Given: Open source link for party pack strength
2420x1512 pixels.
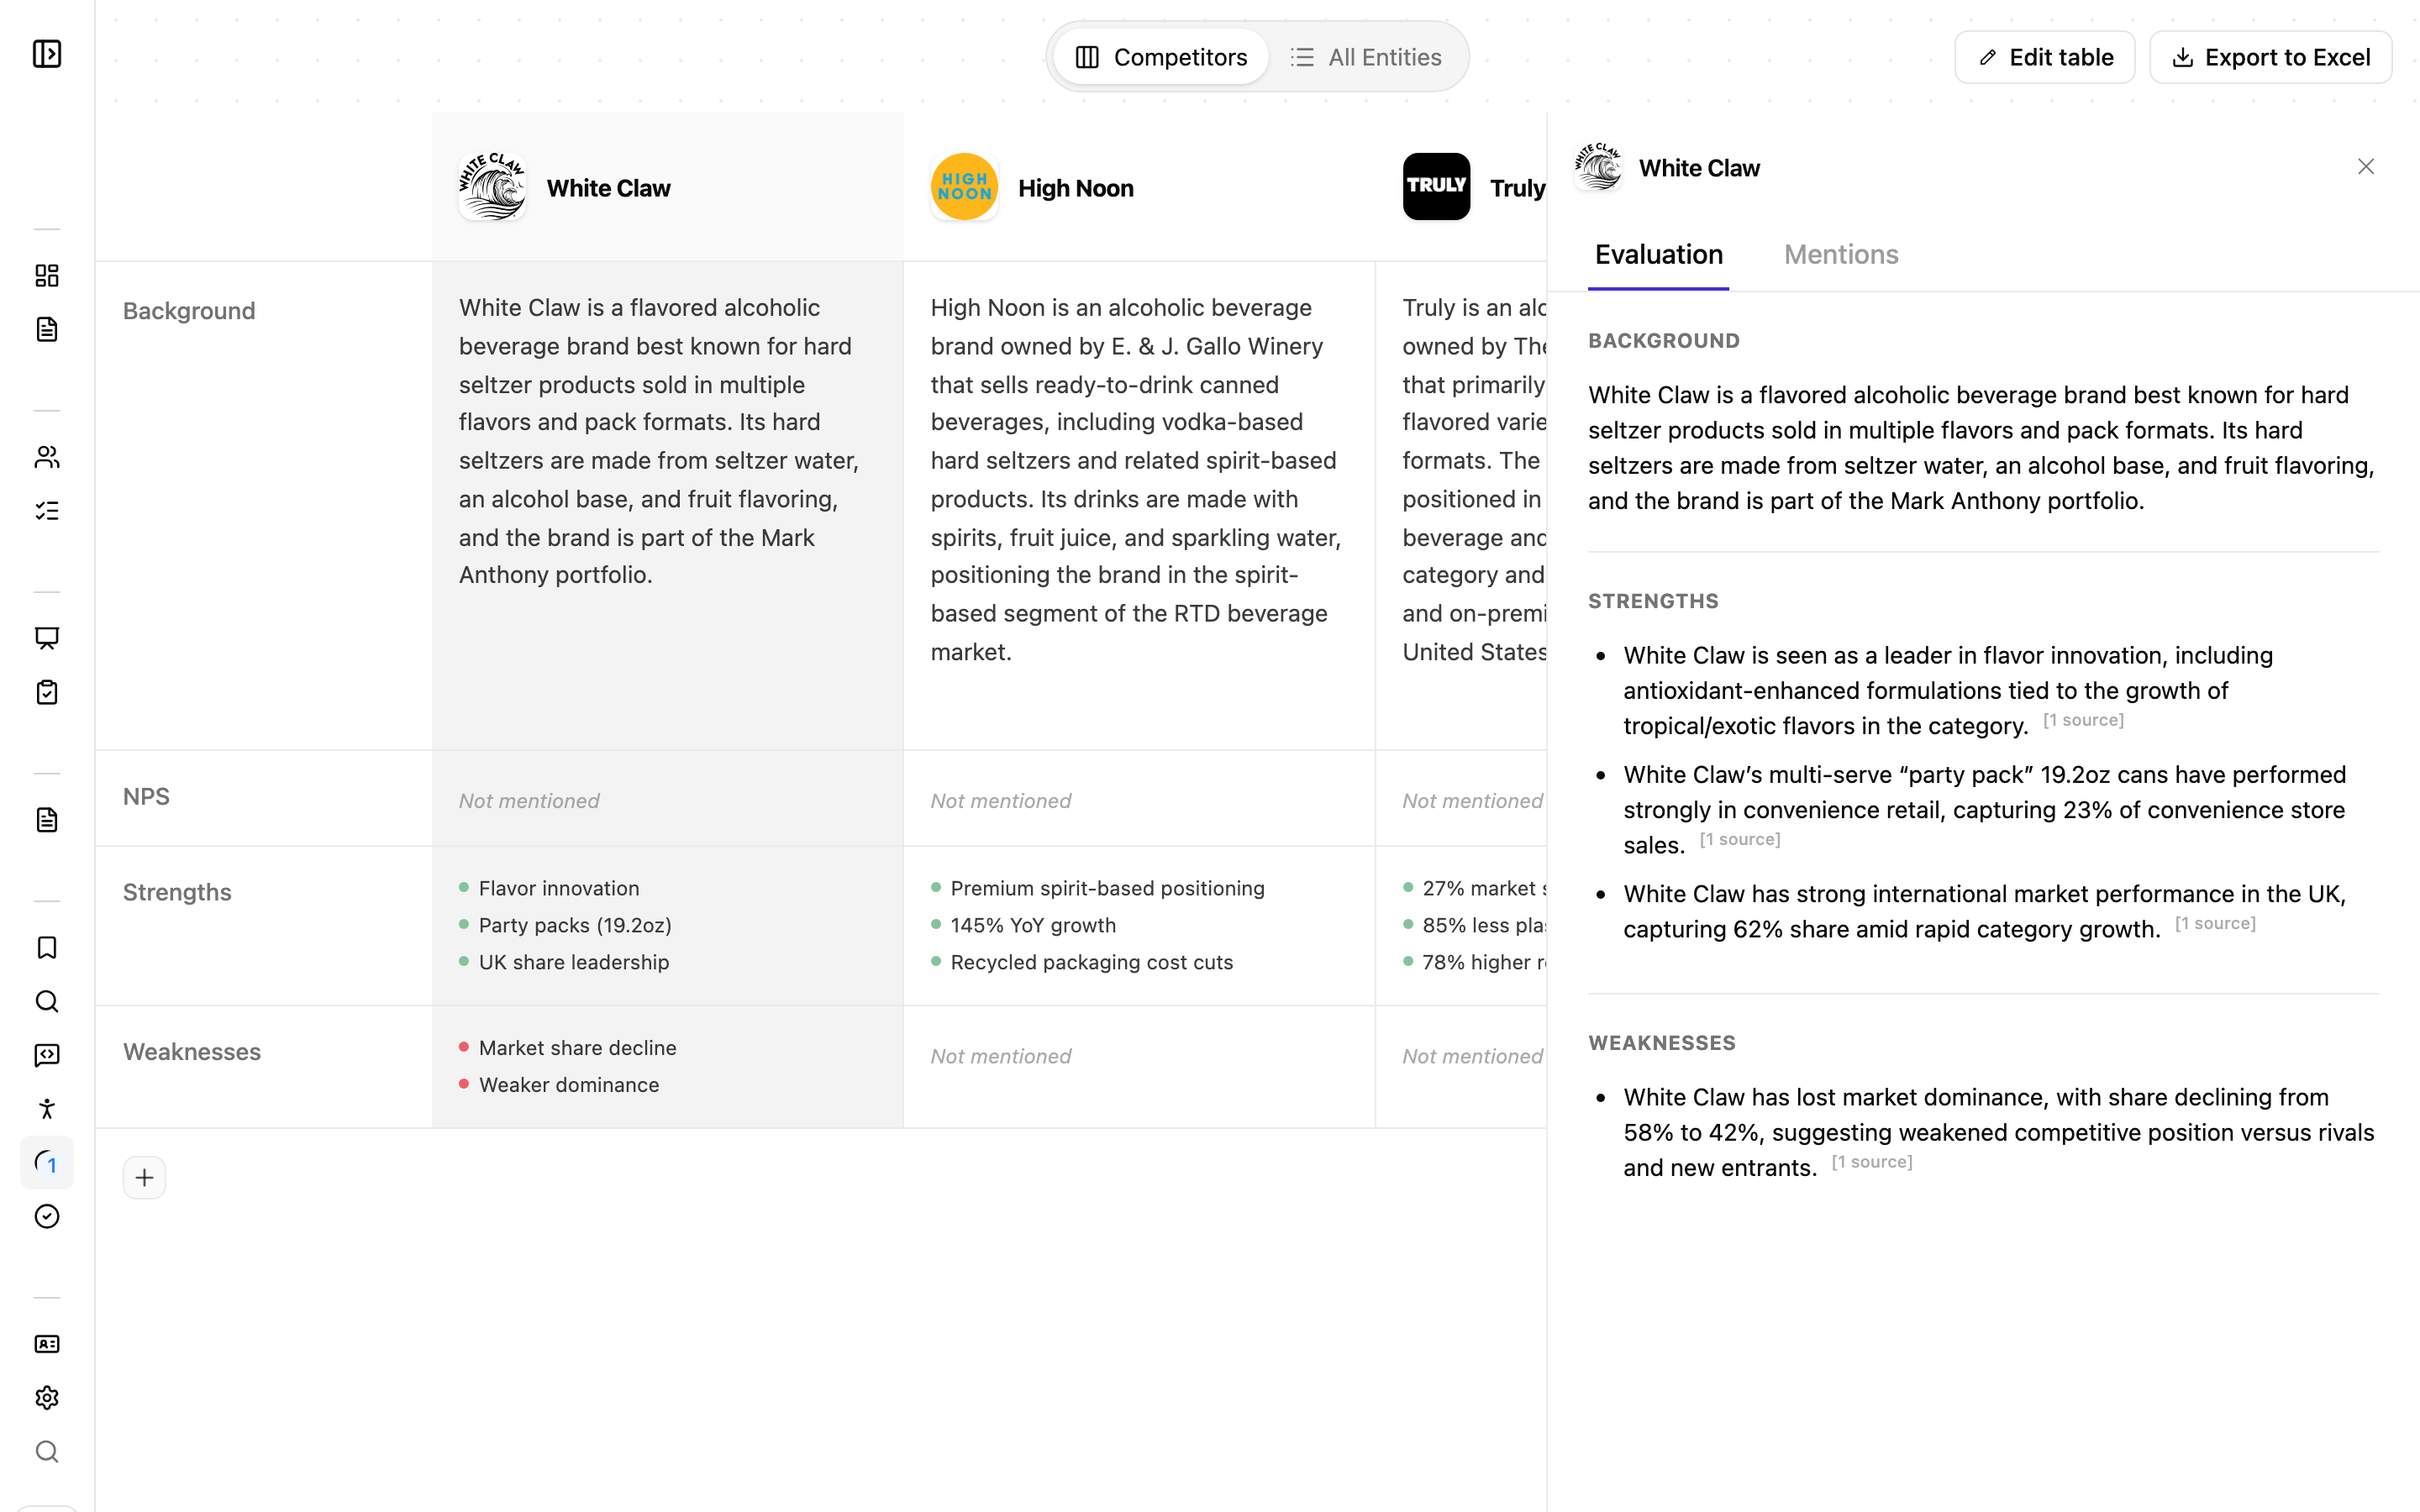Looking at the screenshot, I should pos(1740,839).
